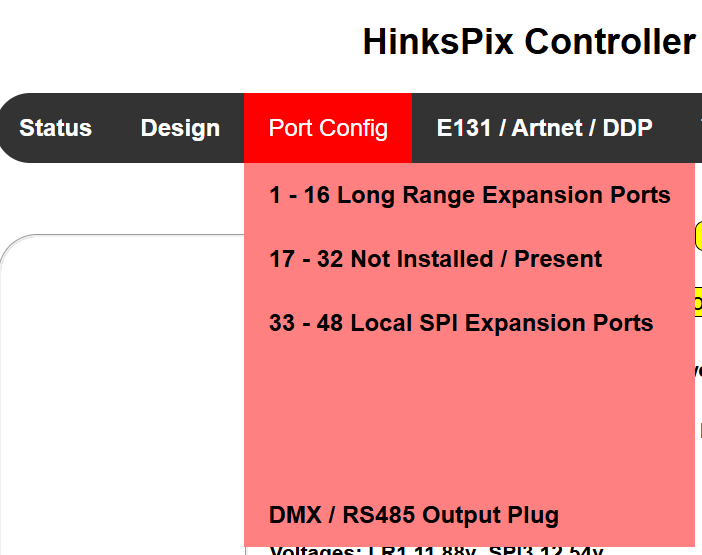Click the word Status in the navigation bar
The height and width of the screenshot is (555, 702).
(55, 128)
